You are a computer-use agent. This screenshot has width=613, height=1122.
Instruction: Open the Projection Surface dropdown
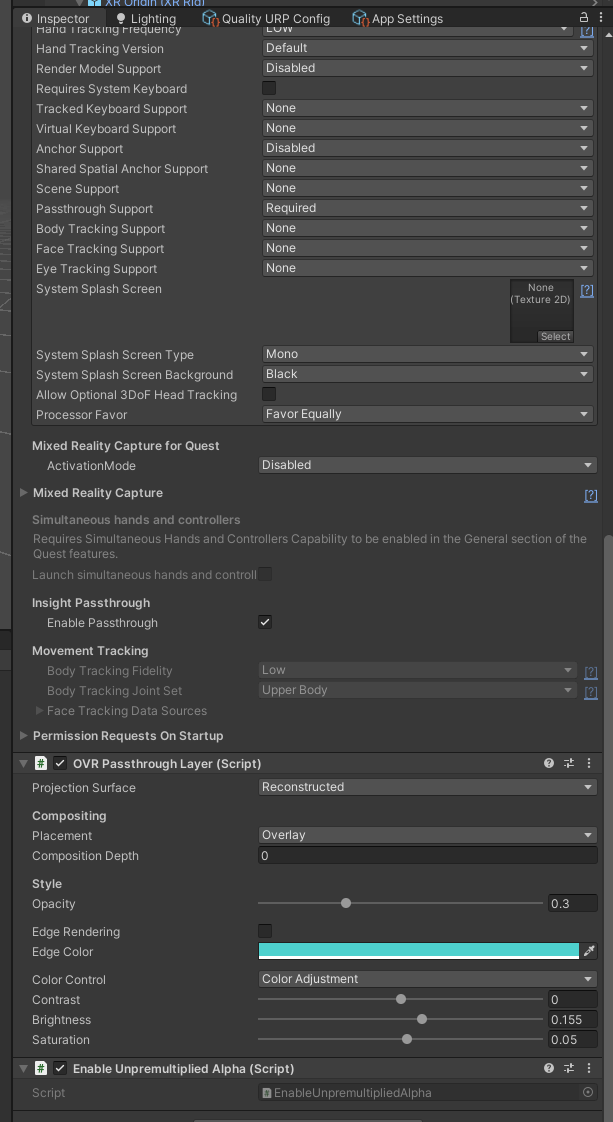(427, 787)
